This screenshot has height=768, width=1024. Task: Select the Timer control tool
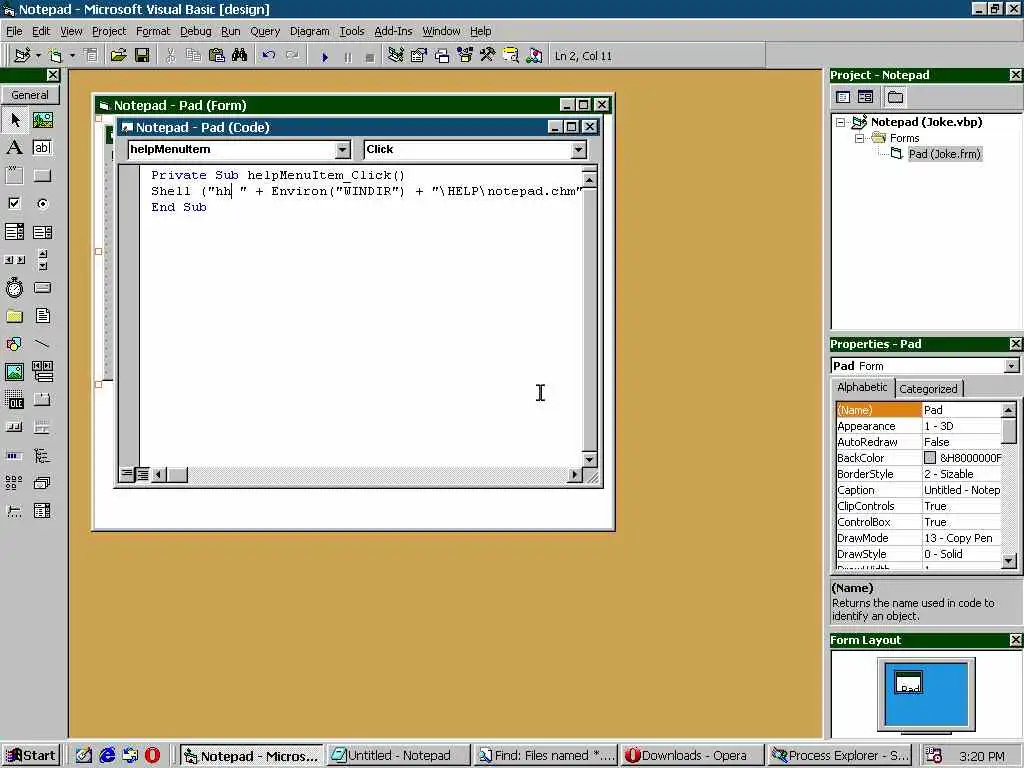tap(14, 288)
